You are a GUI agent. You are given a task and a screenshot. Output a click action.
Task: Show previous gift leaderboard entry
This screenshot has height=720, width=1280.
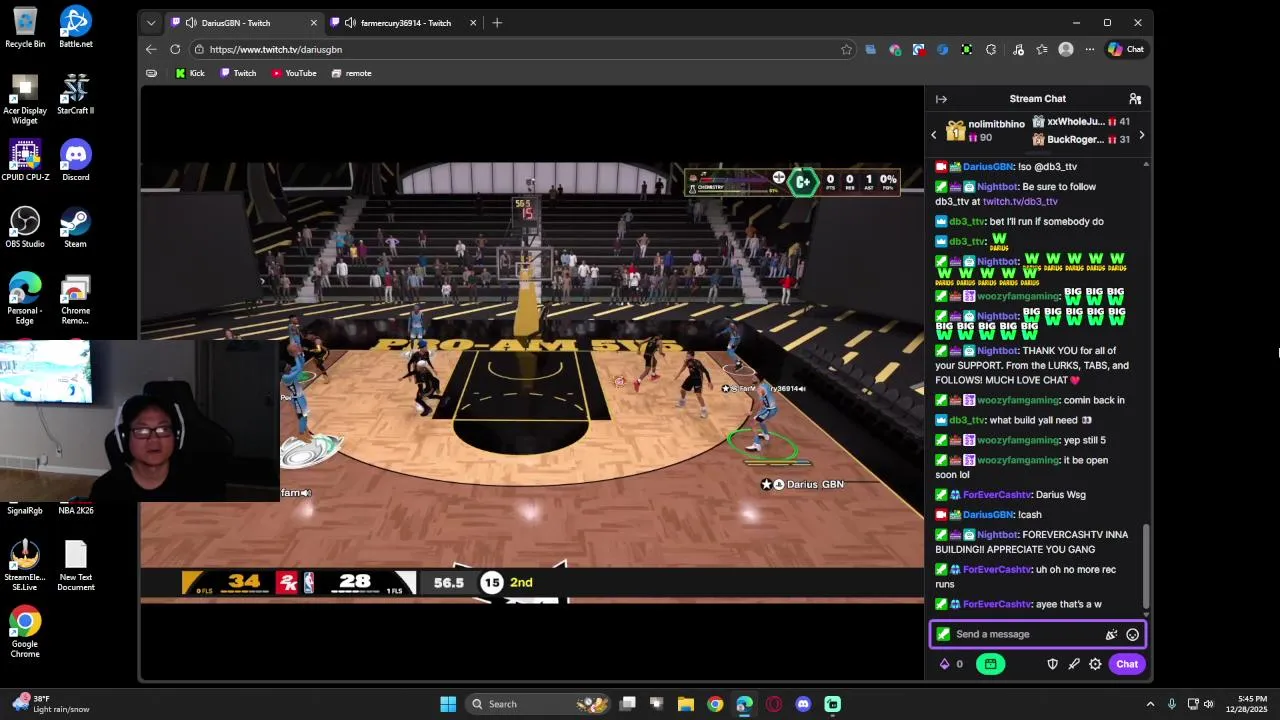[x=934, y=135]
